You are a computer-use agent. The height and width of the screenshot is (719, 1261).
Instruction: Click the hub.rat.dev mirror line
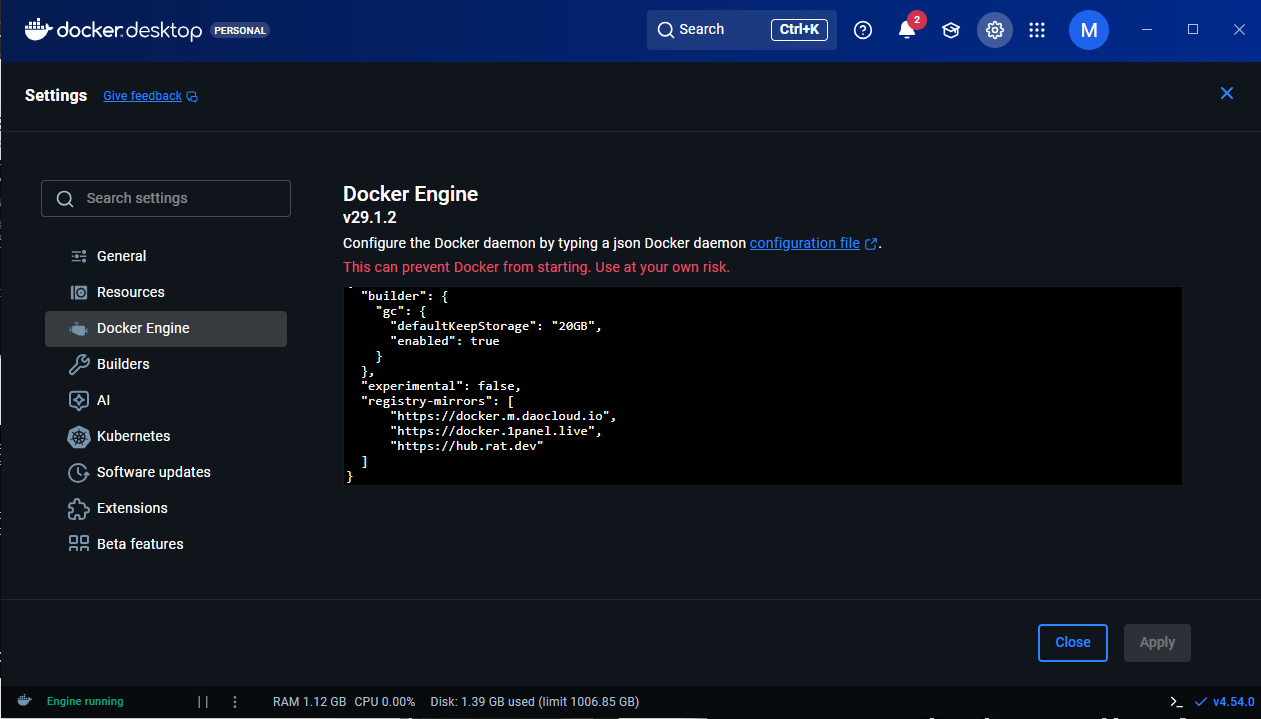point(467,446)
